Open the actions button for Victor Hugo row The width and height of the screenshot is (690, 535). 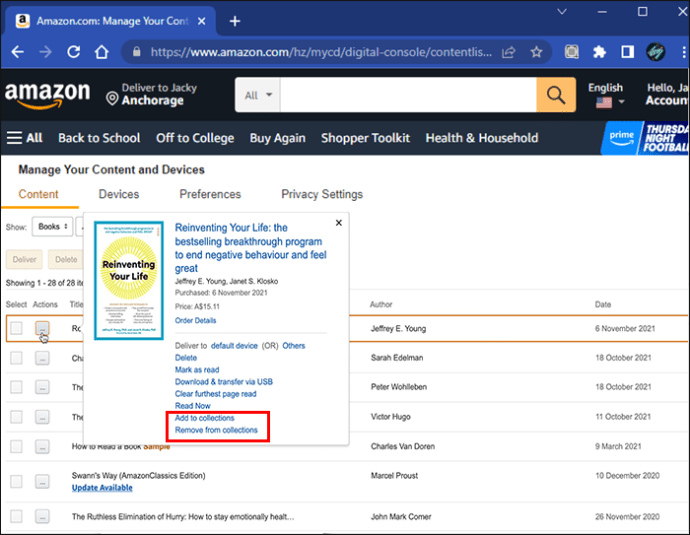coord(42,417)
